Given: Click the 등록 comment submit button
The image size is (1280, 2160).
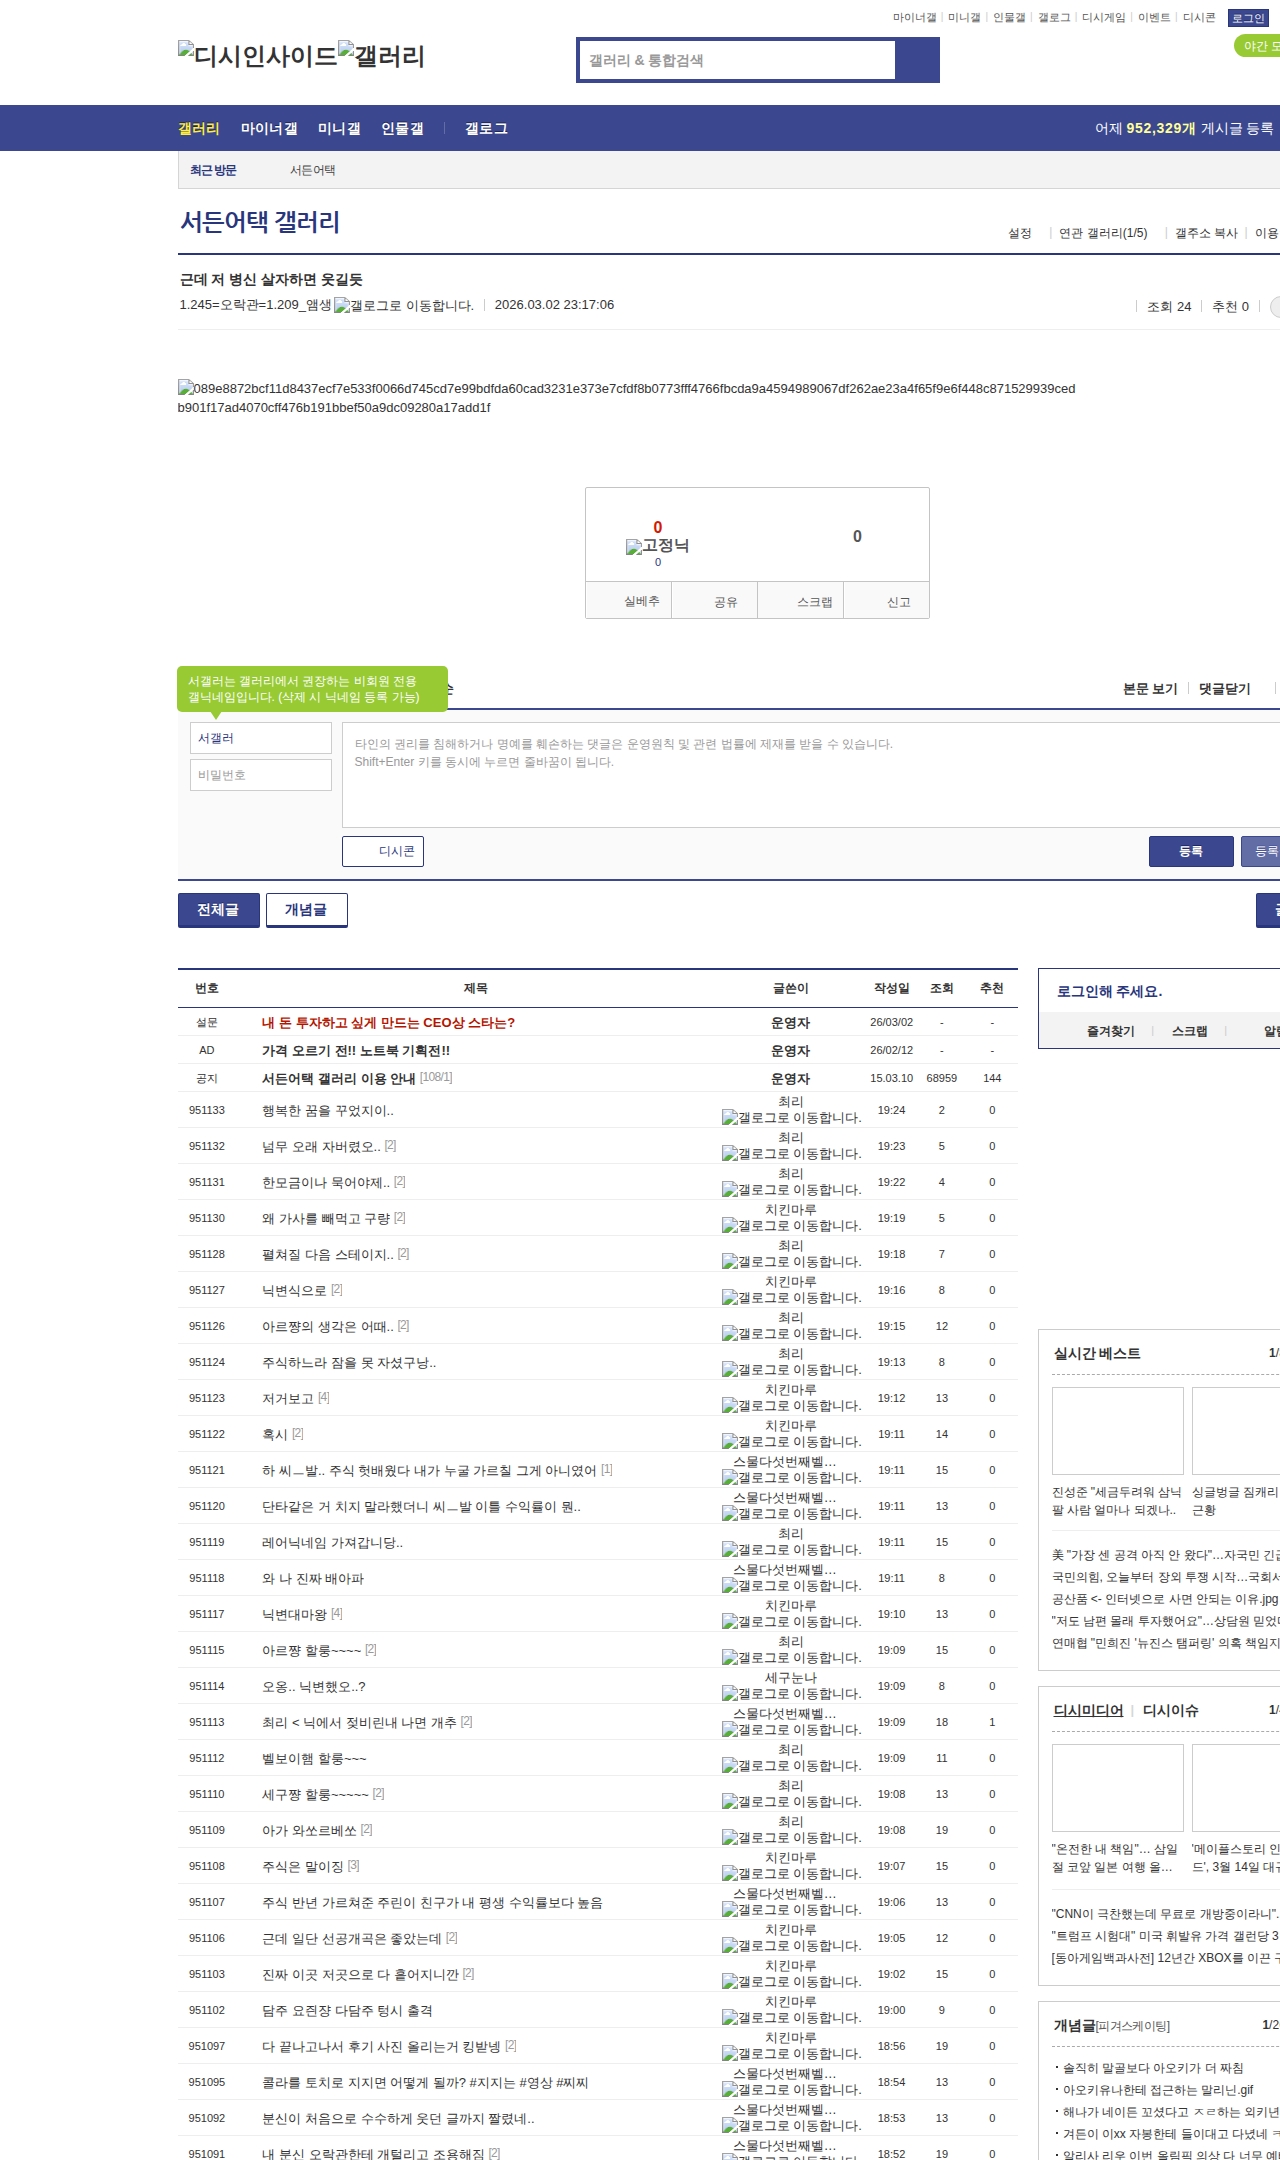Looking at the screenshot, I should (1190, 851).
